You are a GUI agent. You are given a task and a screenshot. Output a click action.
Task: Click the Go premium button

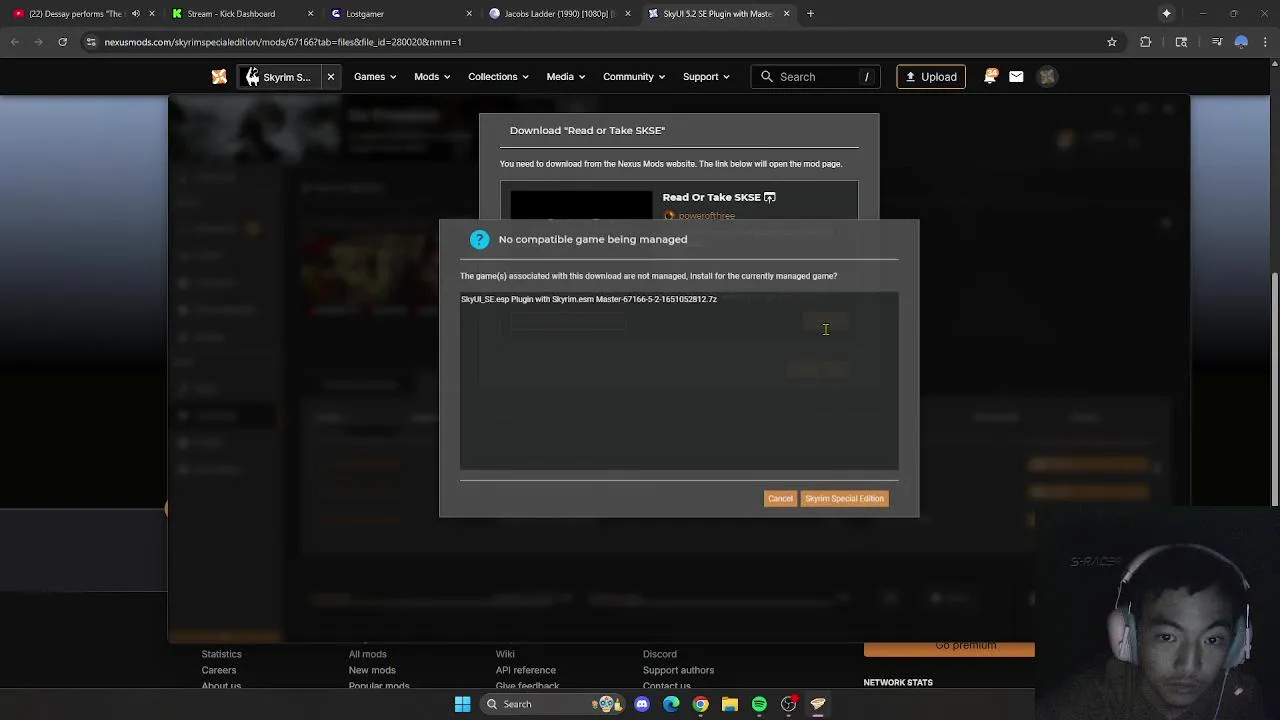coord(949,648)
